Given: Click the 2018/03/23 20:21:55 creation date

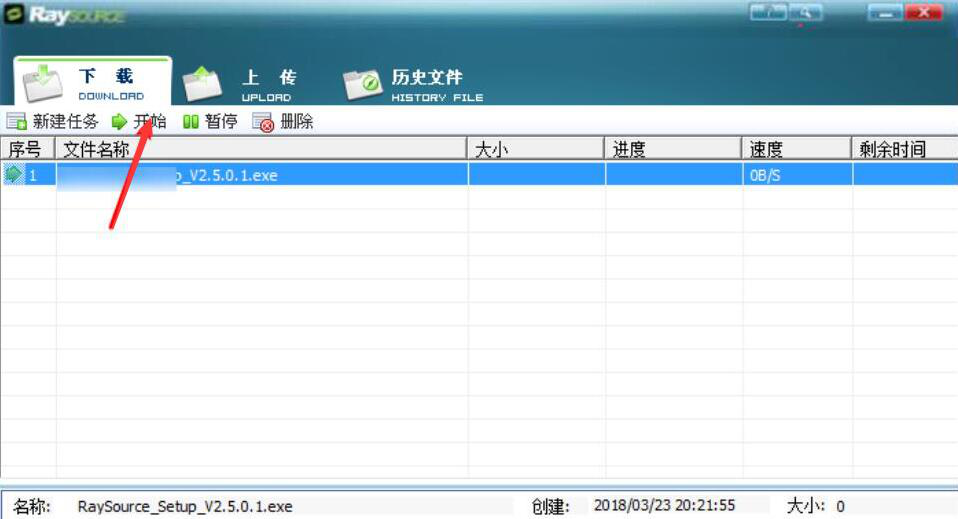Looking at the screenshot, I should [x=664, y=505].
